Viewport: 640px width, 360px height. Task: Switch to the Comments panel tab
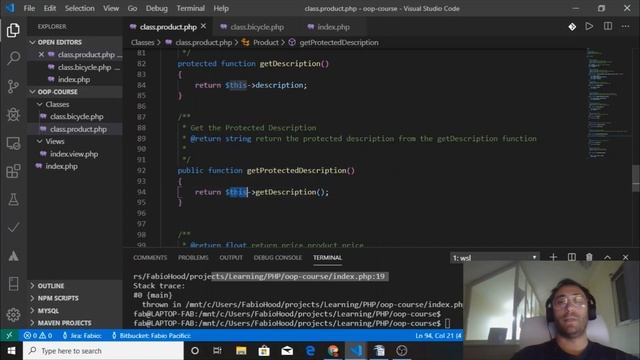click(150, 258)
